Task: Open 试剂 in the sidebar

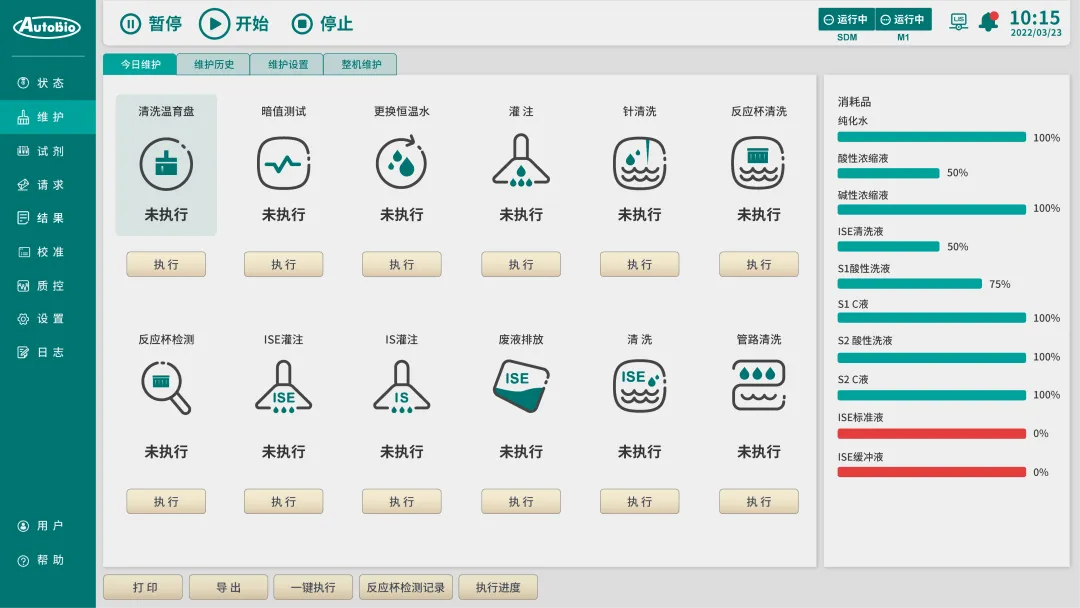Action: [48, 151]
